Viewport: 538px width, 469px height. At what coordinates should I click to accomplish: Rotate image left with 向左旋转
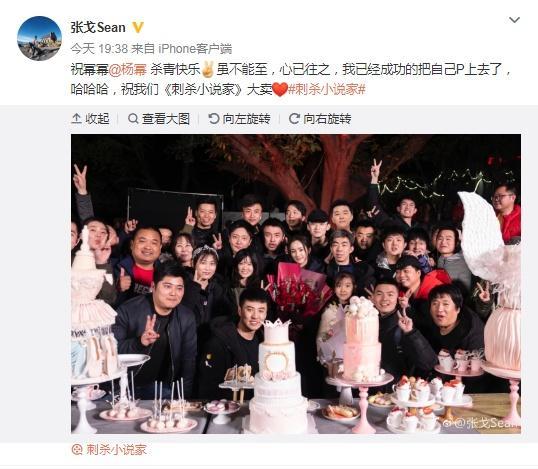click(239, 119)
